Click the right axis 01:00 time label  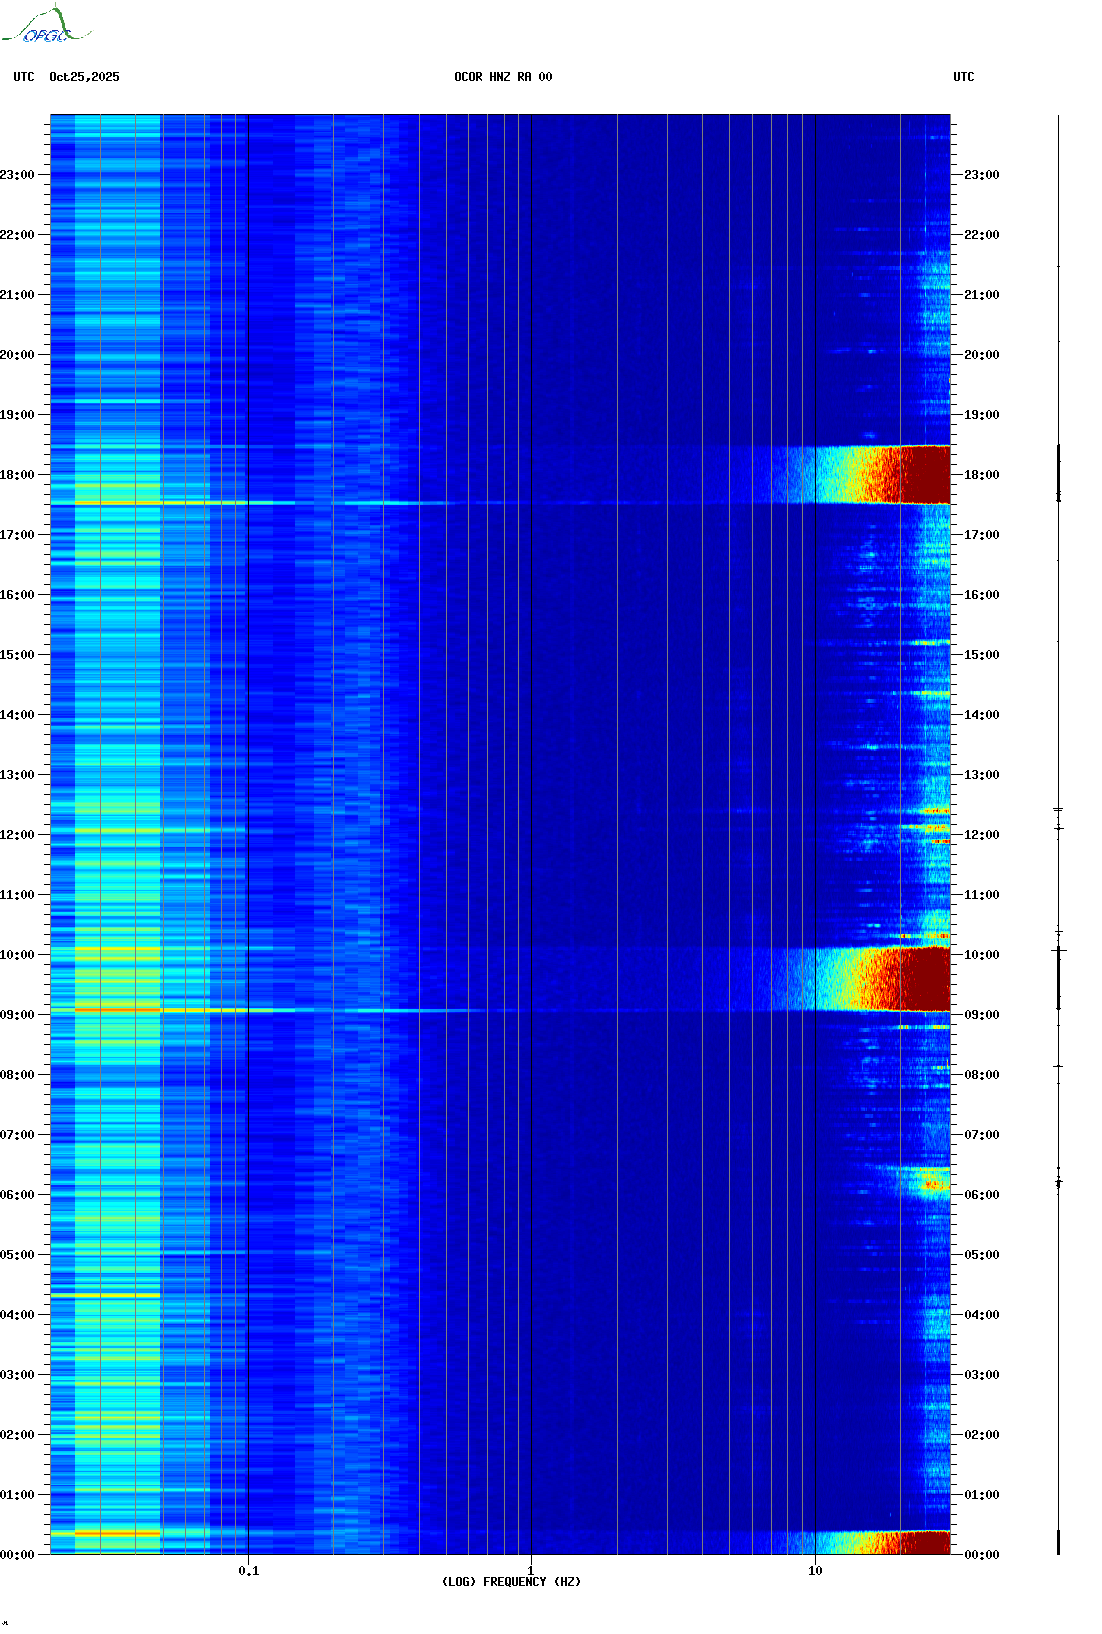click(x=981, y=1495)
